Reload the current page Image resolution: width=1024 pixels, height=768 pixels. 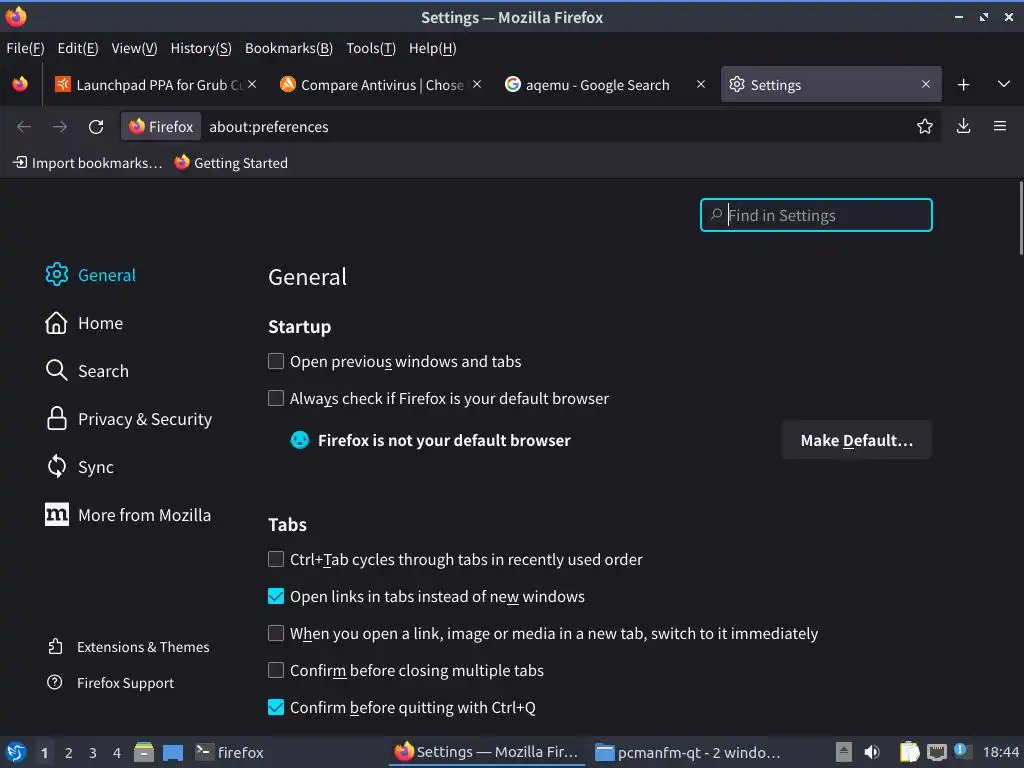[96, 127]
